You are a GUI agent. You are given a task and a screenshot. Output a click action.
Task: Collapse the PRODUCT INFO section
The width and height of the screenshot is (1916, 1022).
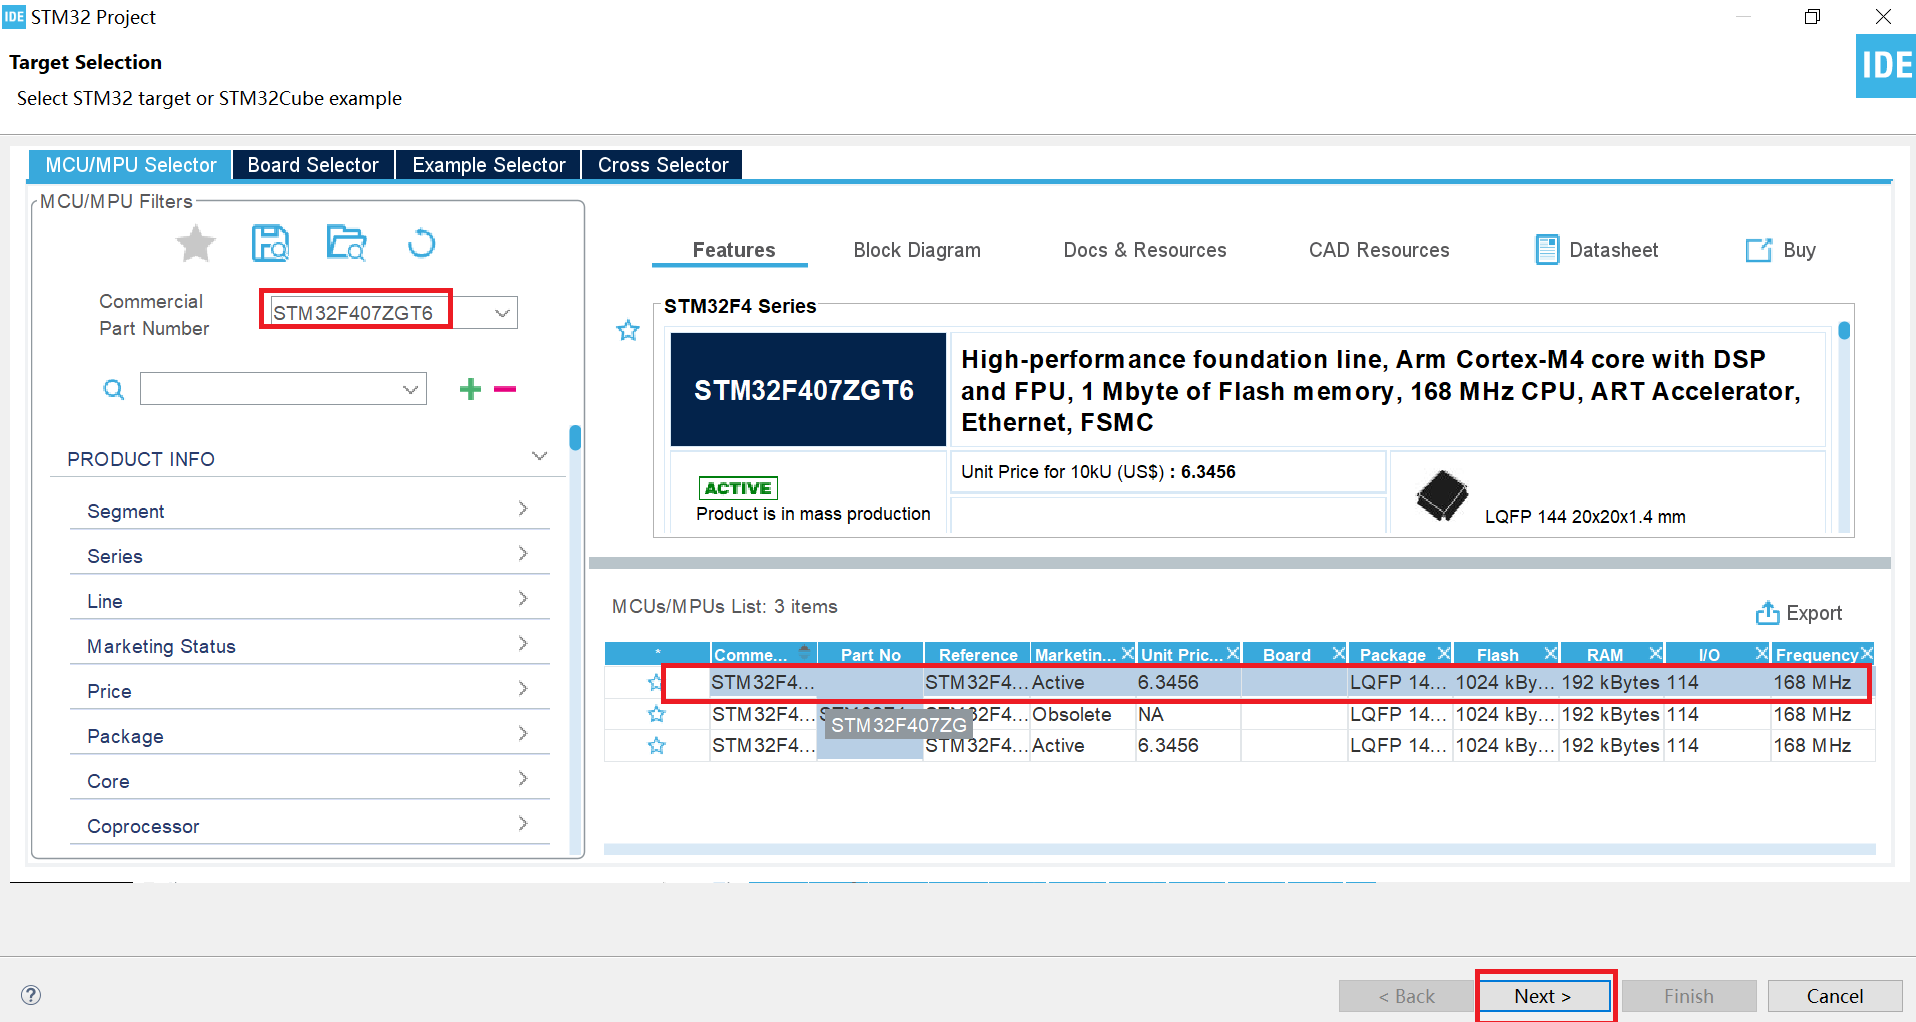point(540,456)
